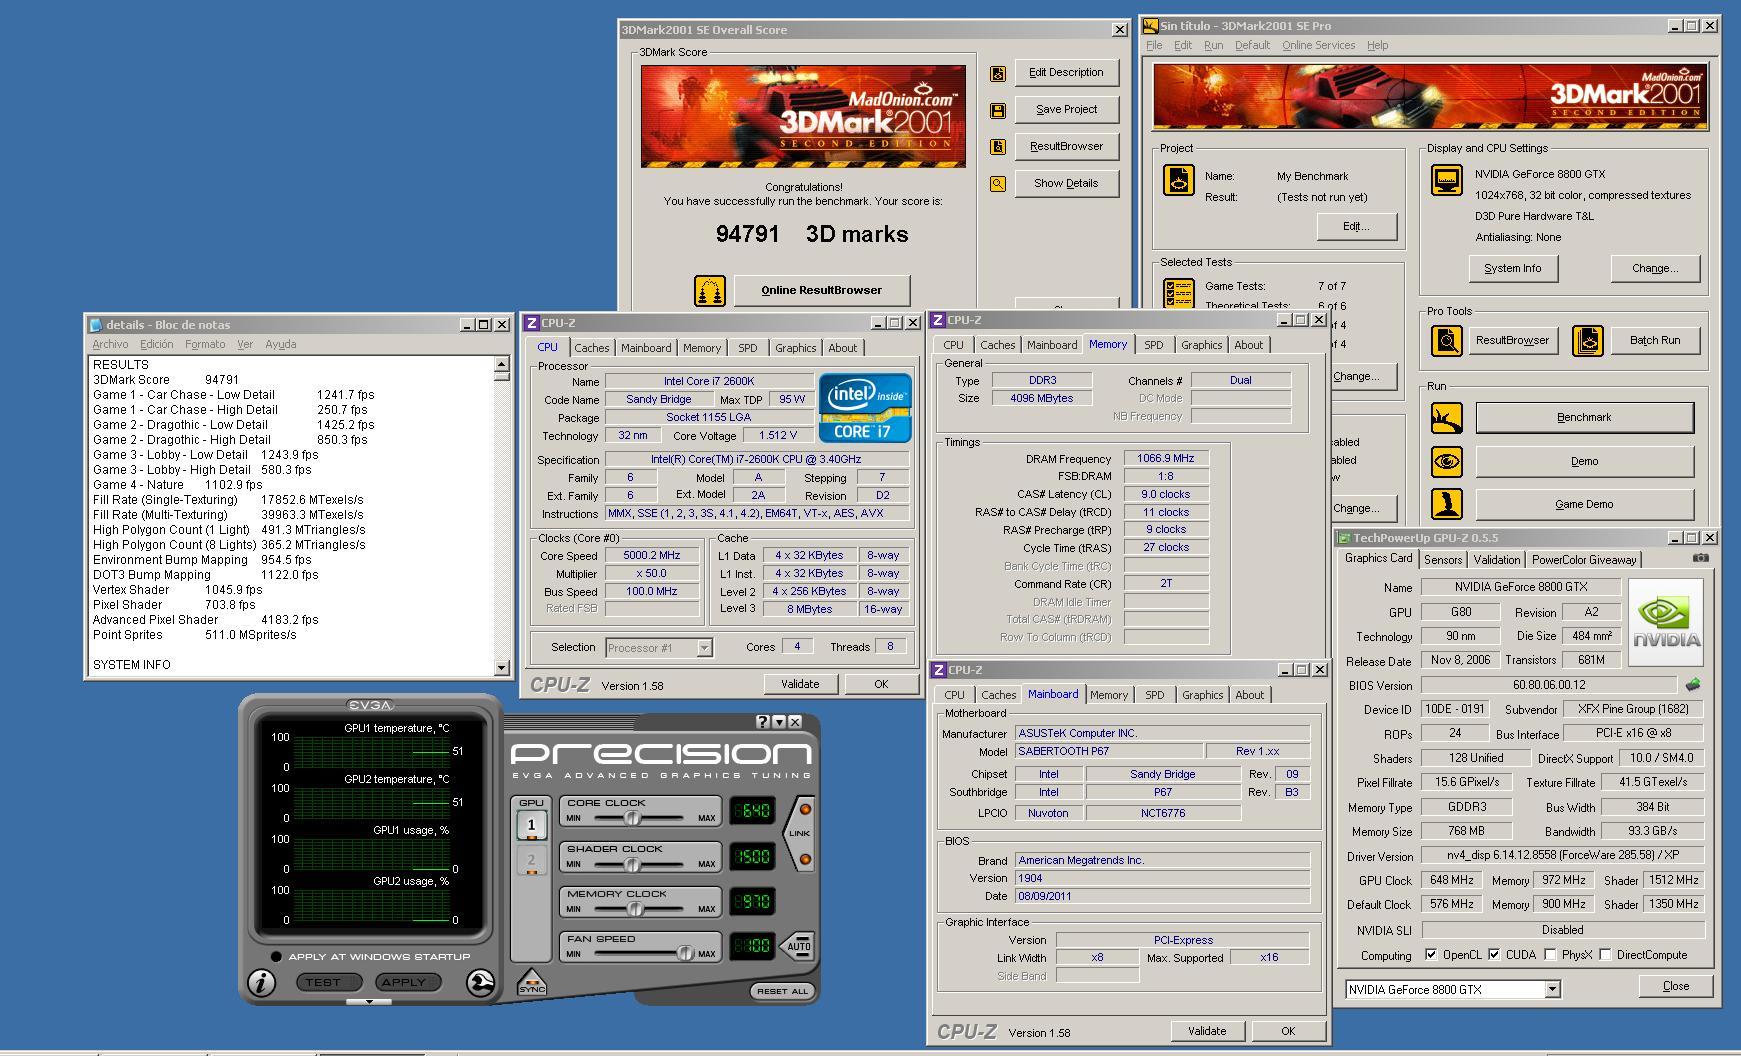The image size is (1741, 1056).
Task: Click the Show Details magnifier icon
Action: [x=997, y=184]
